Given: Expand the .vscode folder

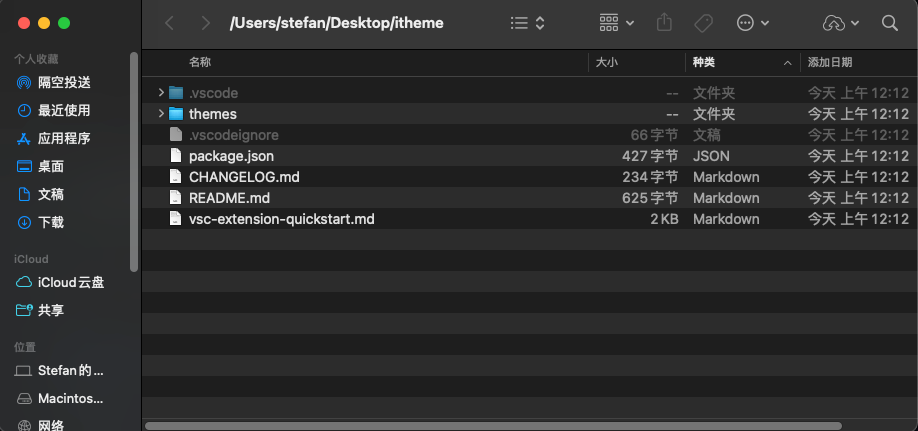Looking at the screenshot, I should [161, 93].
